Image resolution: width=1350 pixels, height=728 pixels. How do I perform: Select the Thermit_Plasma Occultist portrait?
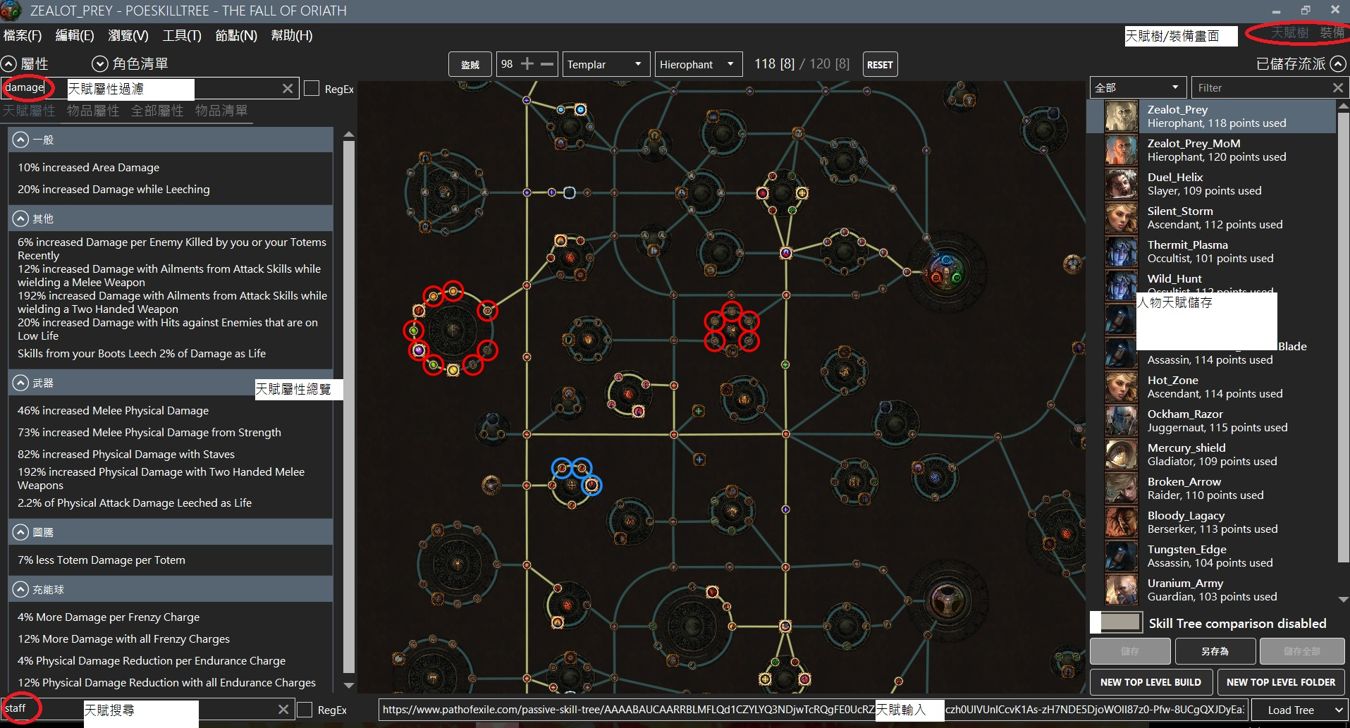1121,252
